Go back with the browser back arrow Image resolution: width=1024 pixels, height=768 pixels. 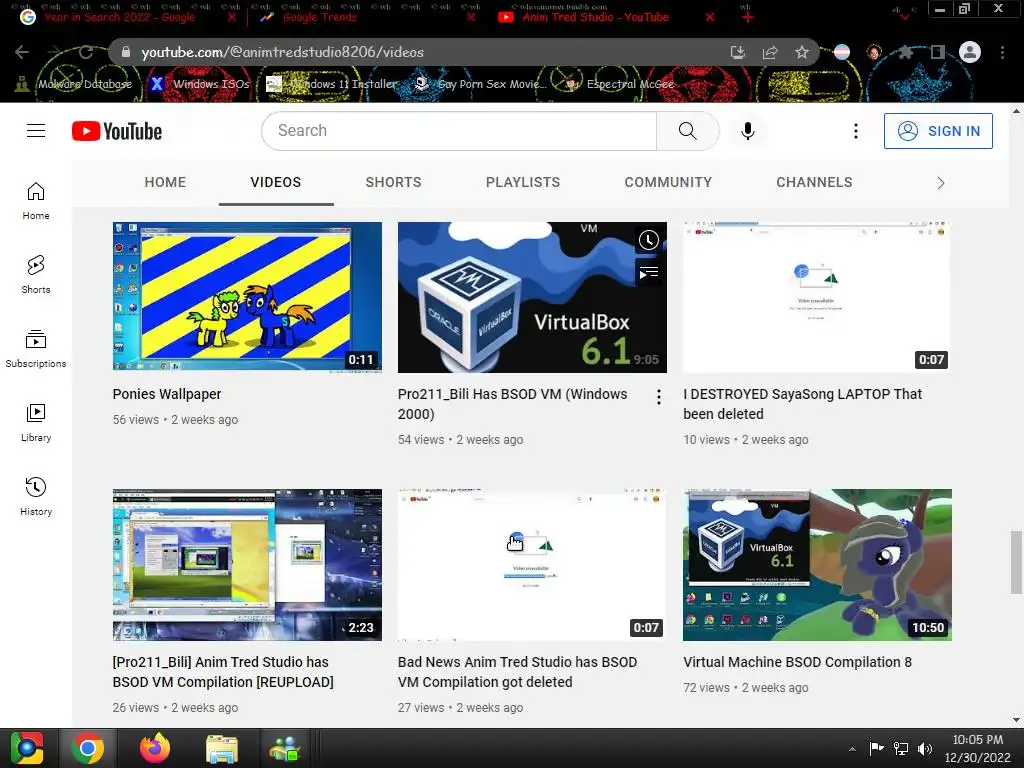(x=22, y=52)
